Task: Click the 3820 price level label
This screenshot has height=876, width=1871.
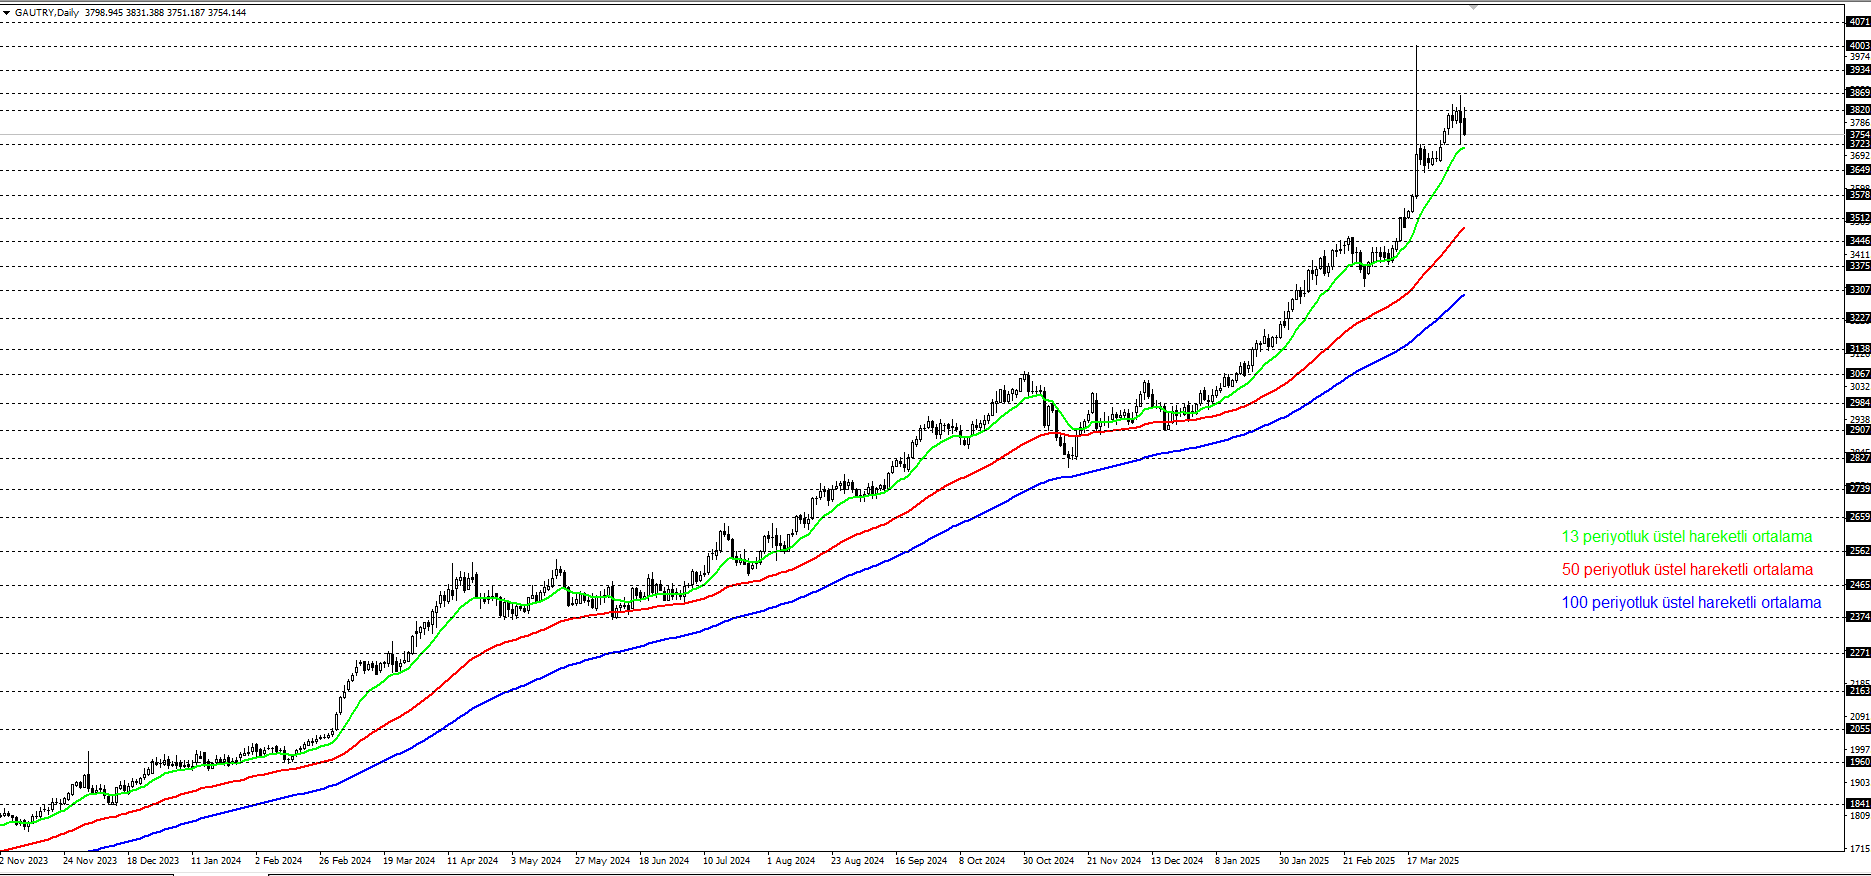Action: pyautogui.click(x=1858, y=110)
